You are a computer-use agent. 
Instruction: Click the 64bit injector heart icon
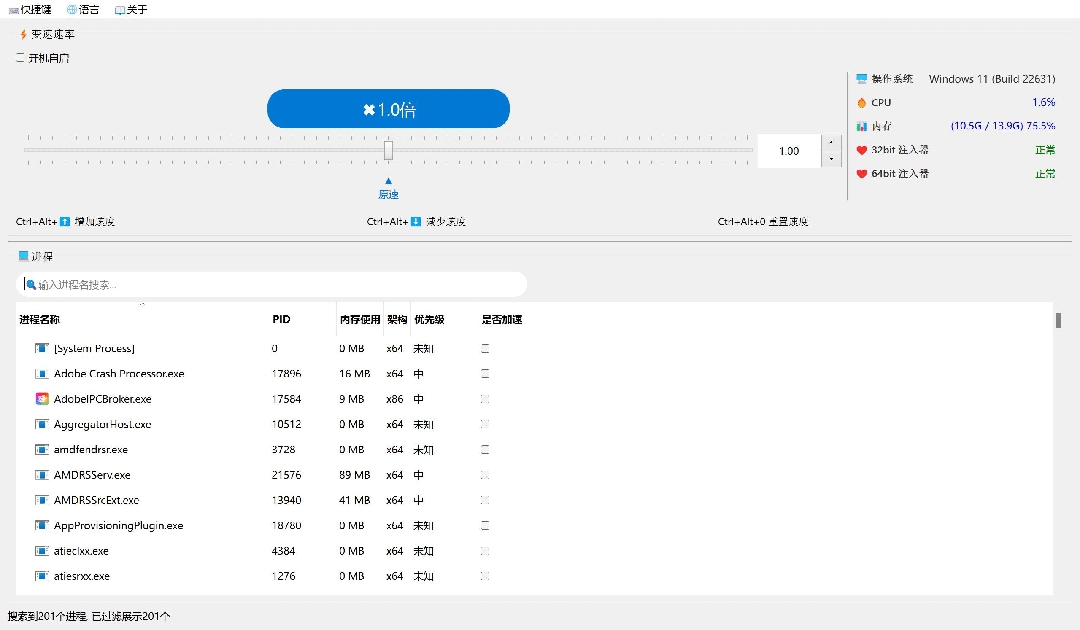[861, 174]
